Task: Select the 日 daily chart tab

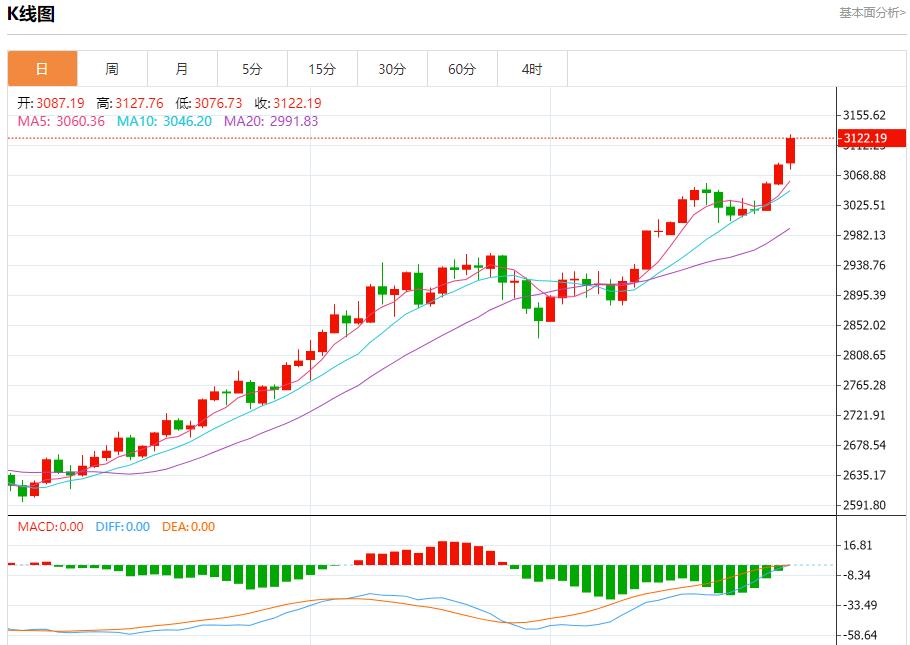Action: point(42,69)
